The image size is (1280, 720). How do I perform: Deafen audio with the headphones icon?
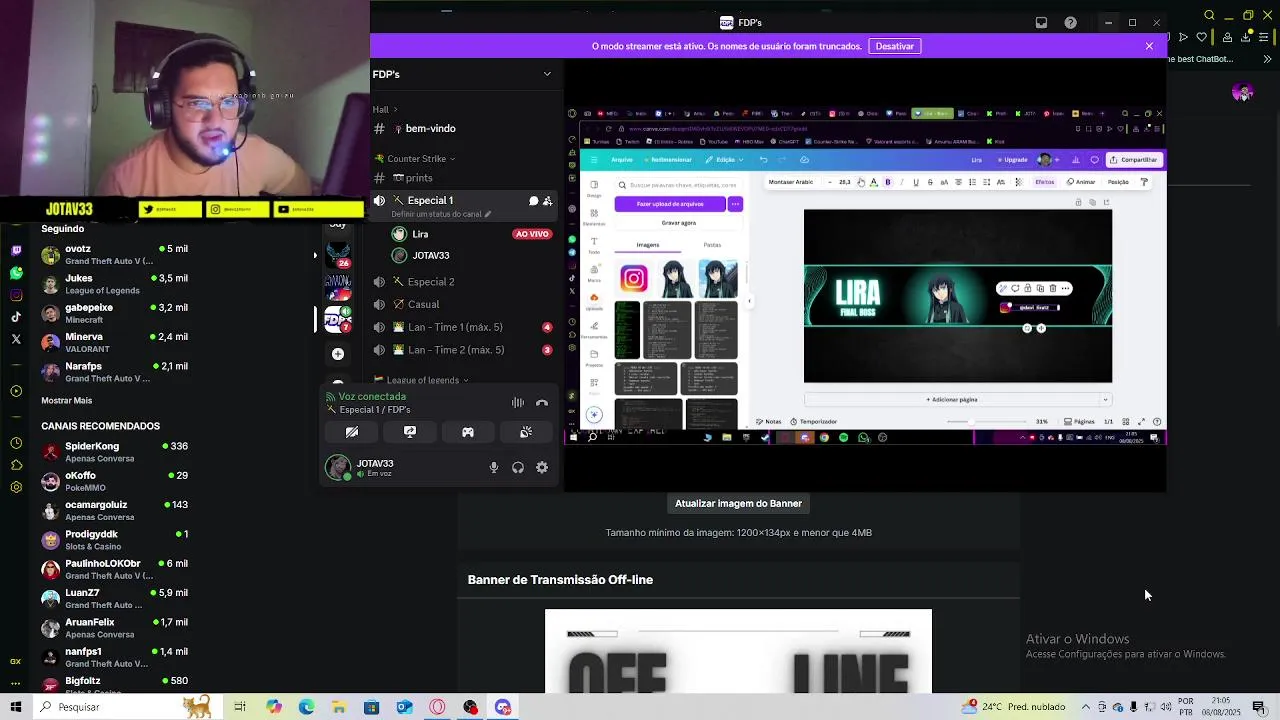point(518,467)
